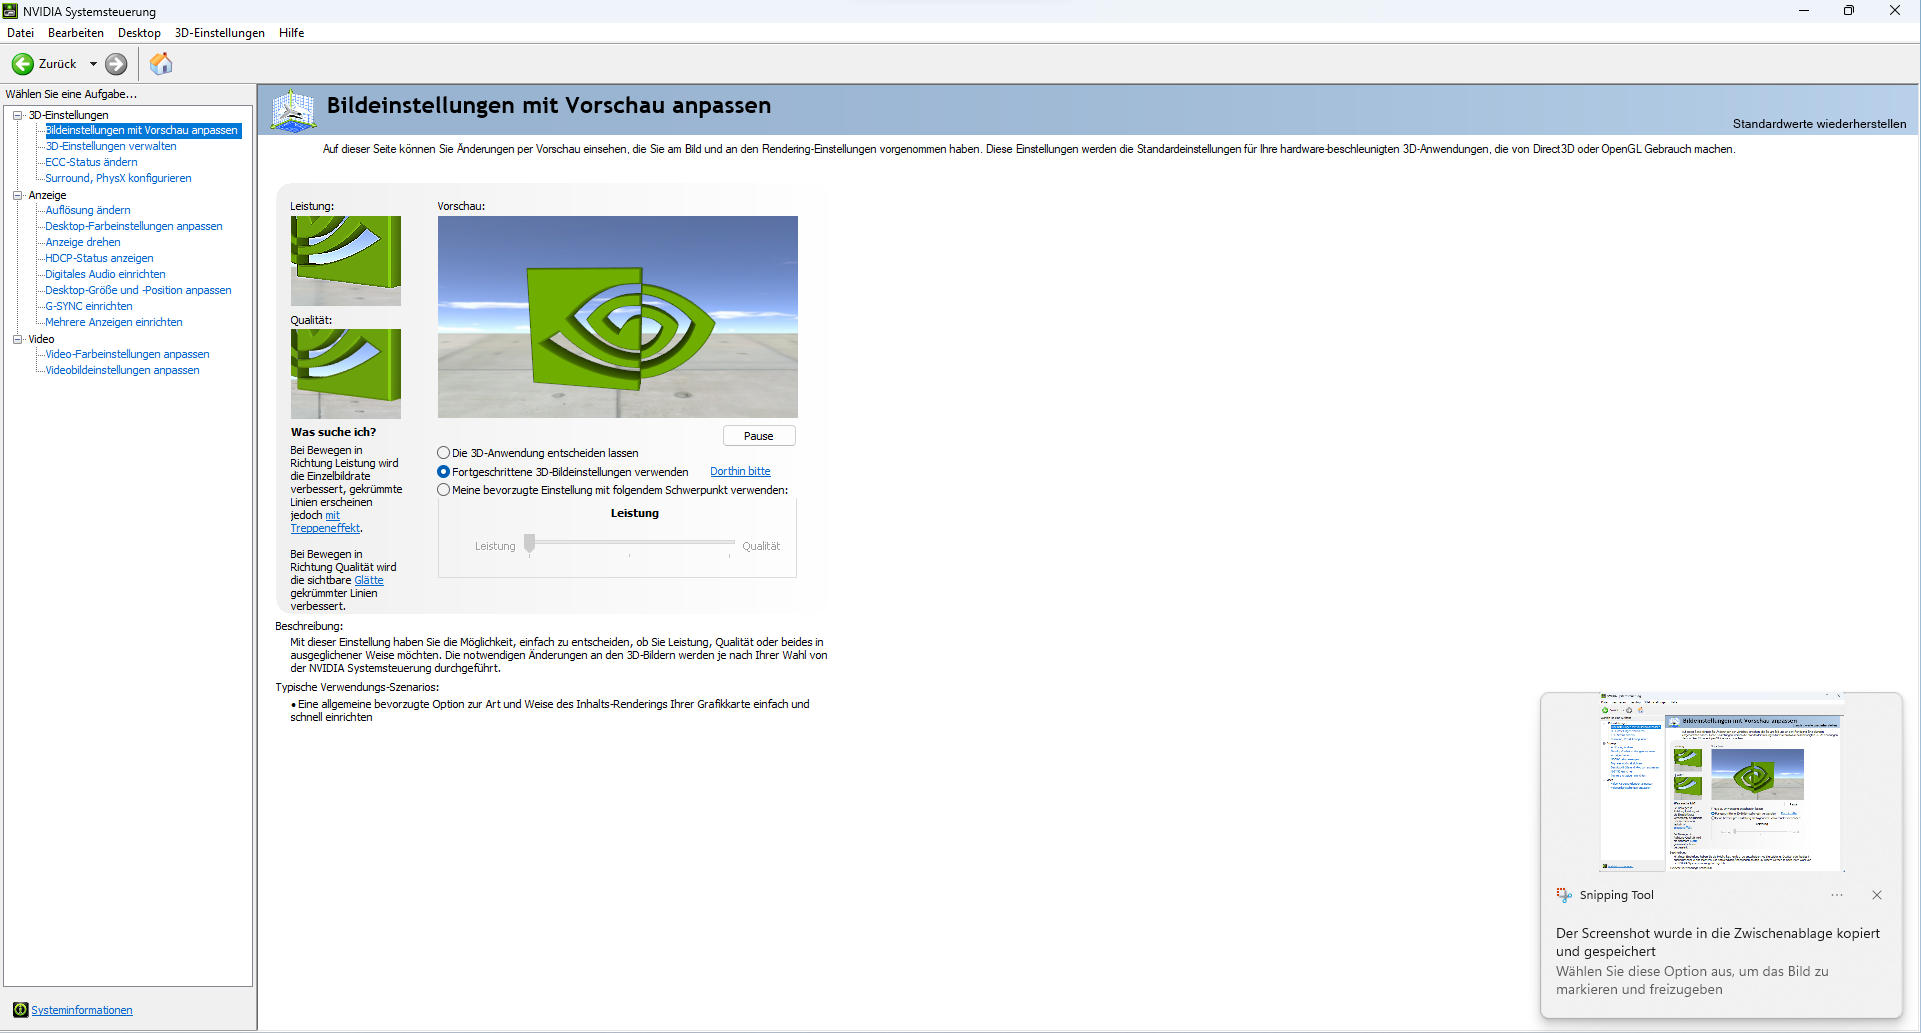Click the 'mit Treppeneffekt' help link
Screen dimensions: 1921x1033
pyautogui.click(x=325, y=528)
